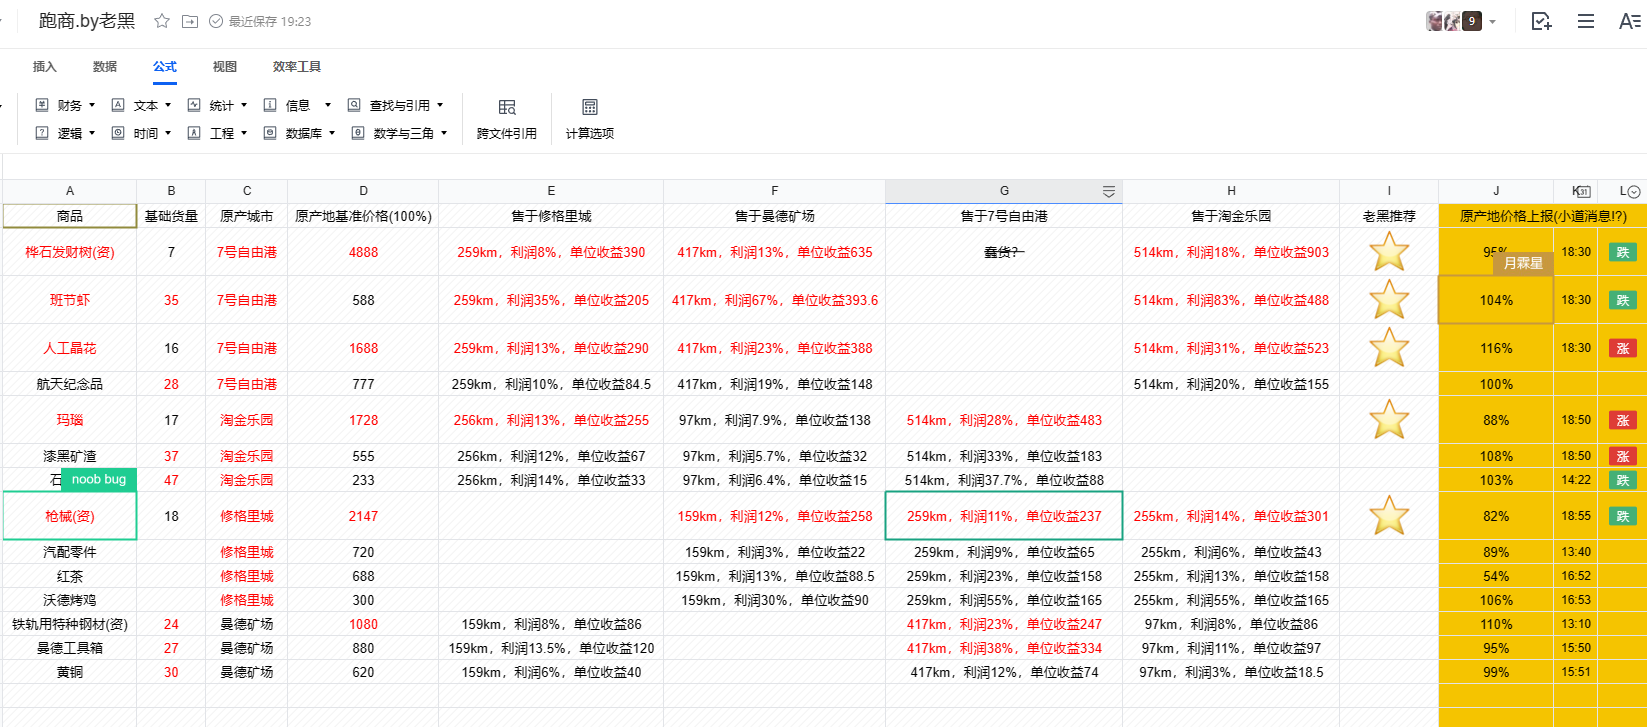Open the 工程 functions dropdown
The width and height of the screenshot is (1647, 727).
click(x=217, y=133)
